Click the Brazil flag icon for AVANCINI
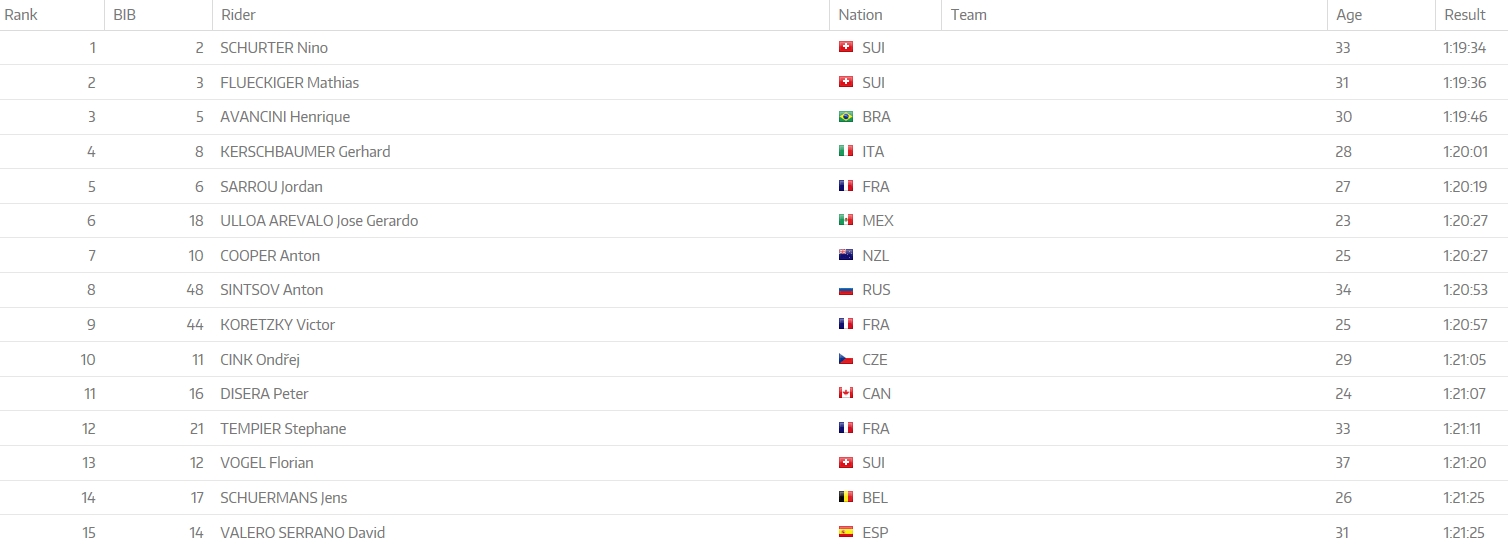 coord(845,117)
